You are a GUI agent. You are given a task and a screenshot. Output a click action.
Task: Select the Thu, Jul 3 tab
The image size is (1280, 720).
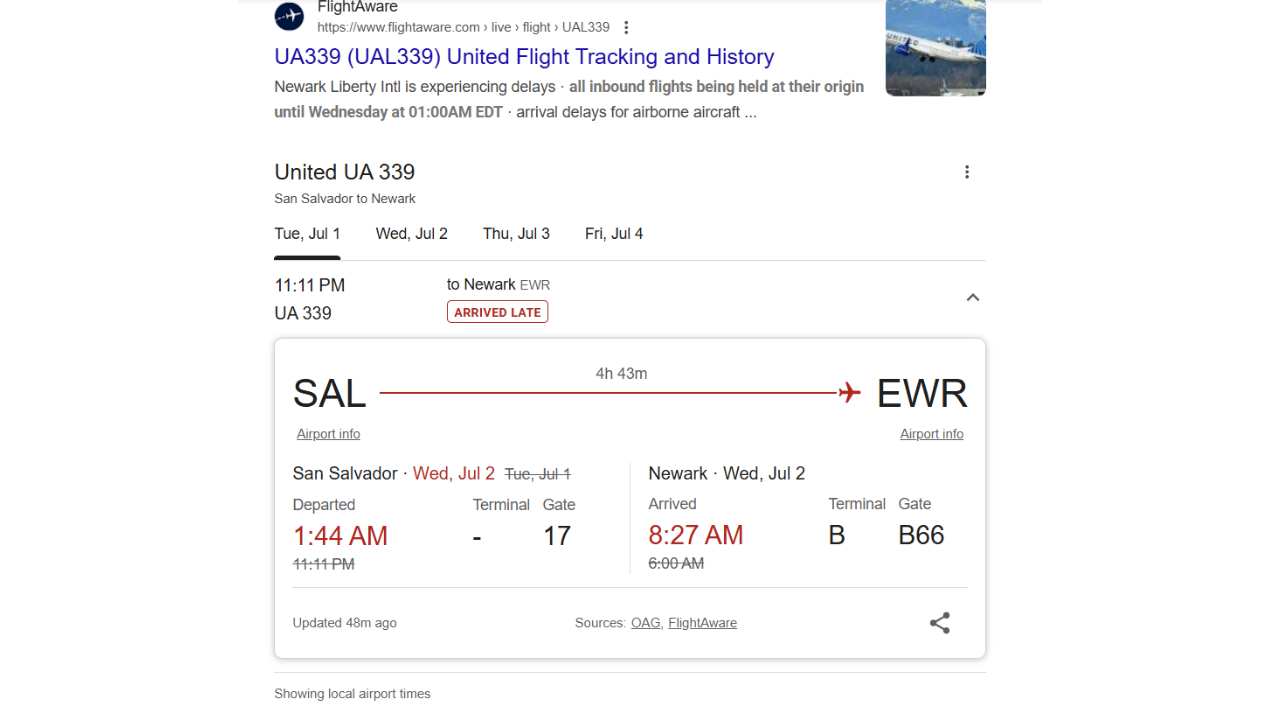(x=516, y=234)
